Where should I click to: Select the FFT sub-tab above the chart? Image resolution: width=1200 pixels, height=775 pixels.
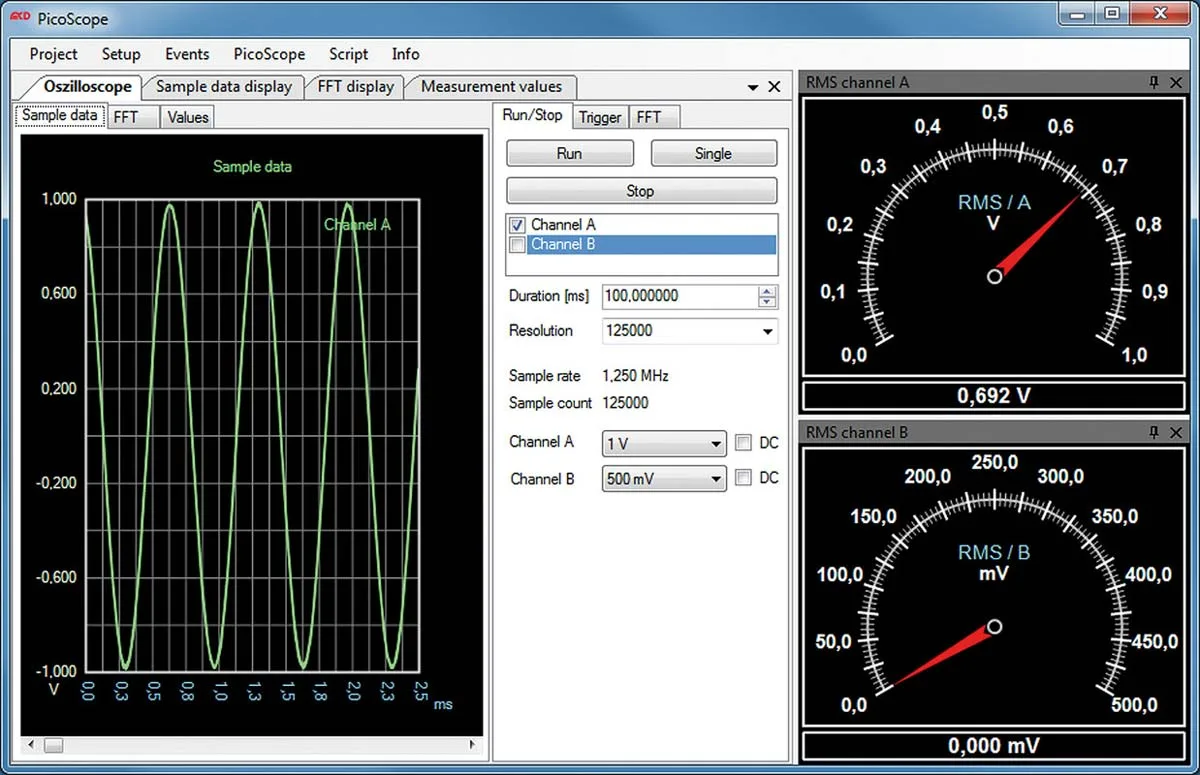pyautogui.click(x=131, y=117)
